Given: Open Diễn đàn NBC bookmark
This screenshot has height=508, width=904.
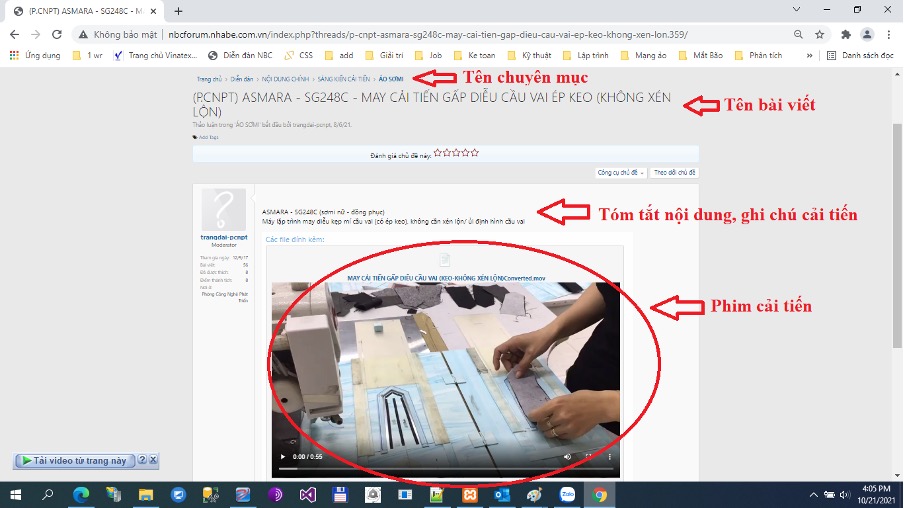Looking at the screenshot, I should coord(240,55).
